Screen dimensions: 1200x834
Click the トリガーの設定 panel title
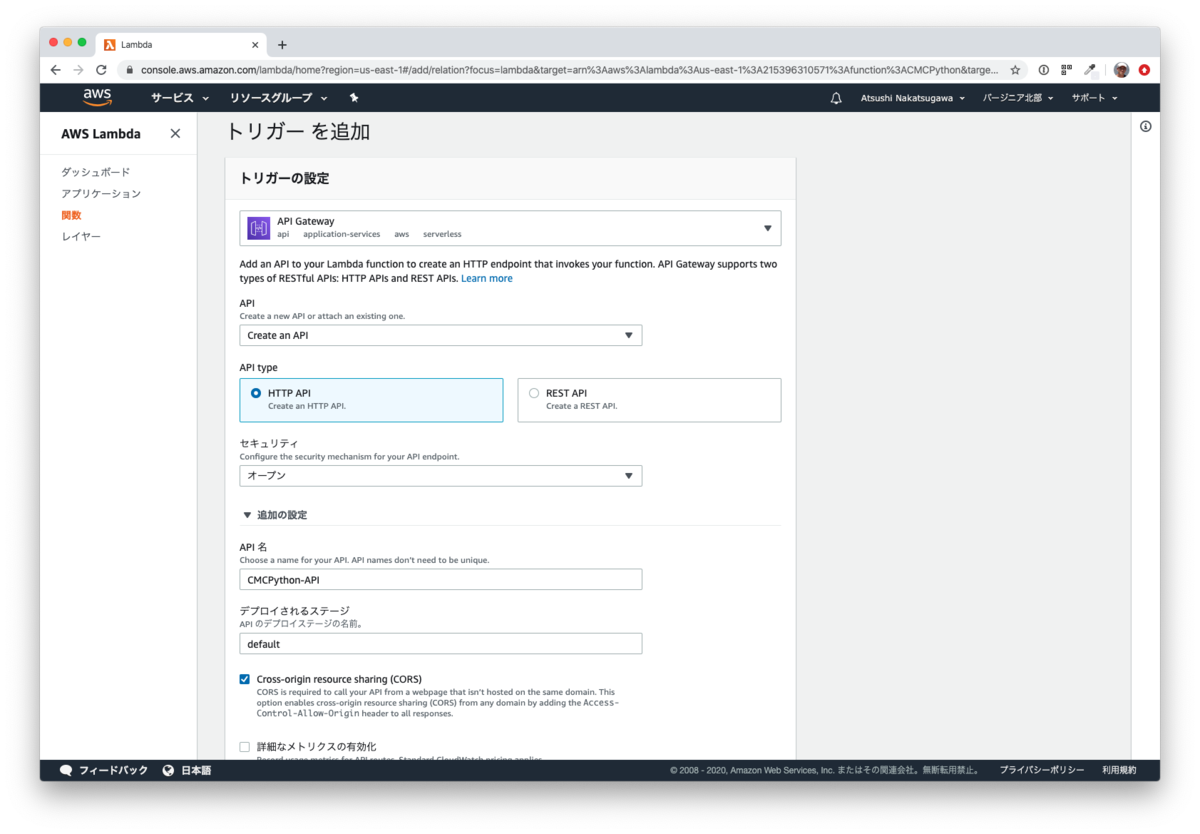284,178
